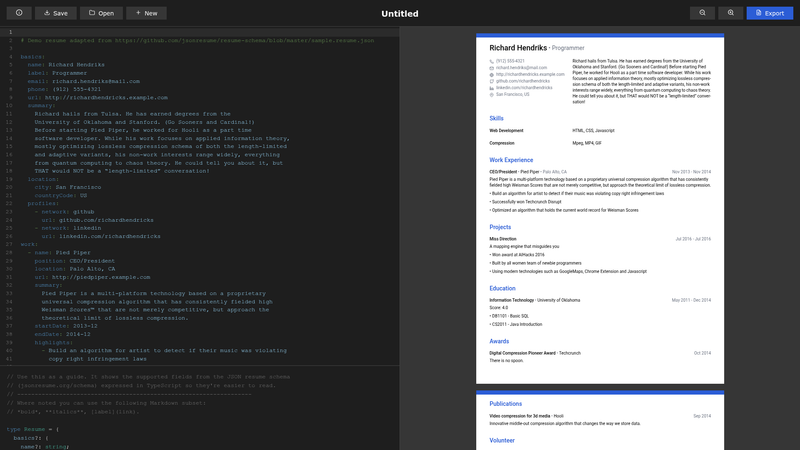800x450 pixels.
Task: Click the LinkedIn icon in preview
Action: pyautogui.click(x=491, y=88)
